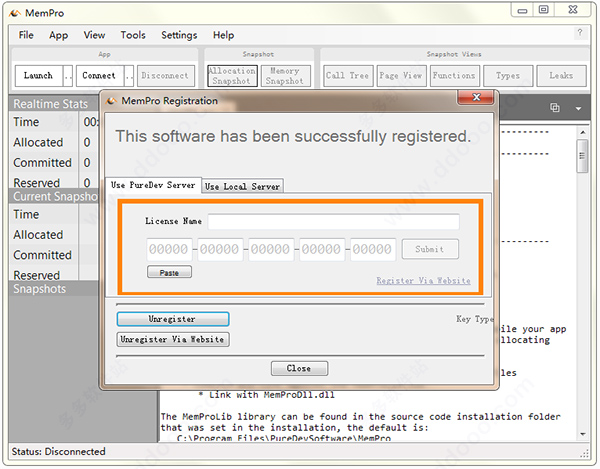Viewport: 600px width, 469px height.
Task: Click the first license key segment field
Action: click(x=169, y=249)
